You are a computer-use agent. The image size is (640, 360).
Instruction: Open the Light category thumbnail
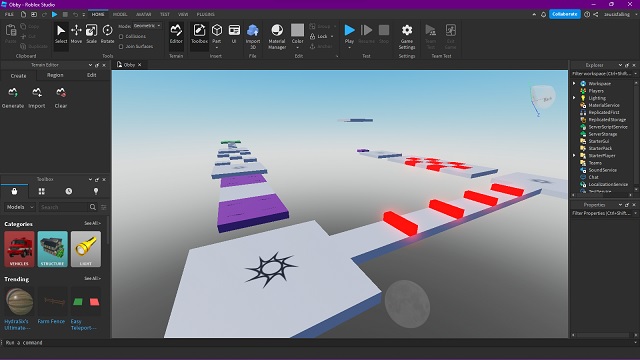[x=86, y=249]
